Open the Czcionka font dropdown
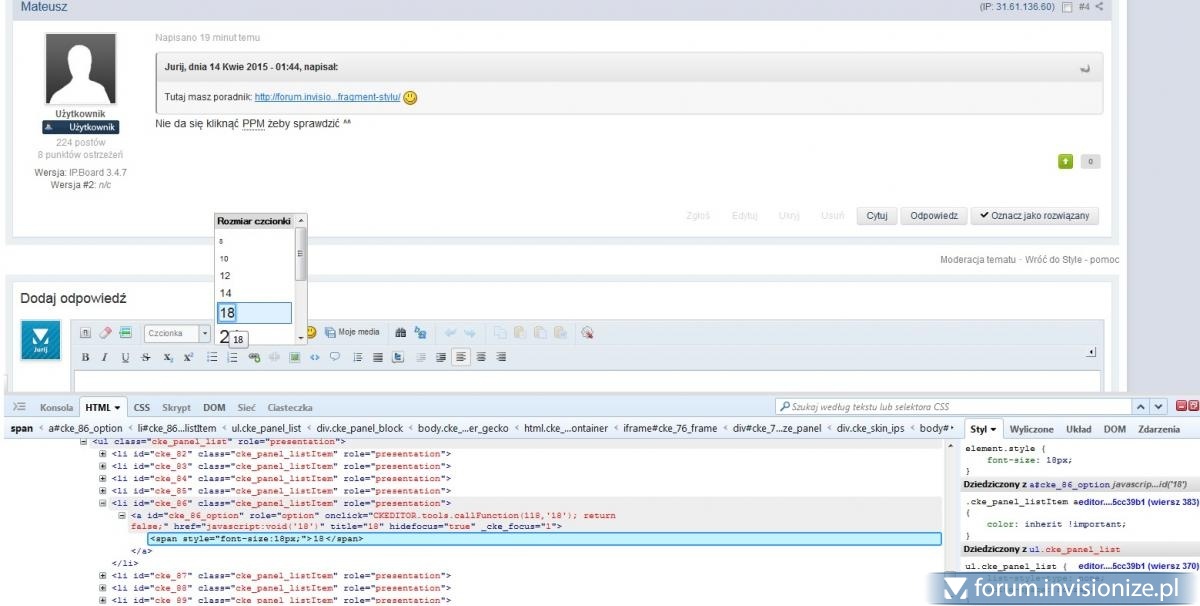1200x606 pixels. [177, 333]
